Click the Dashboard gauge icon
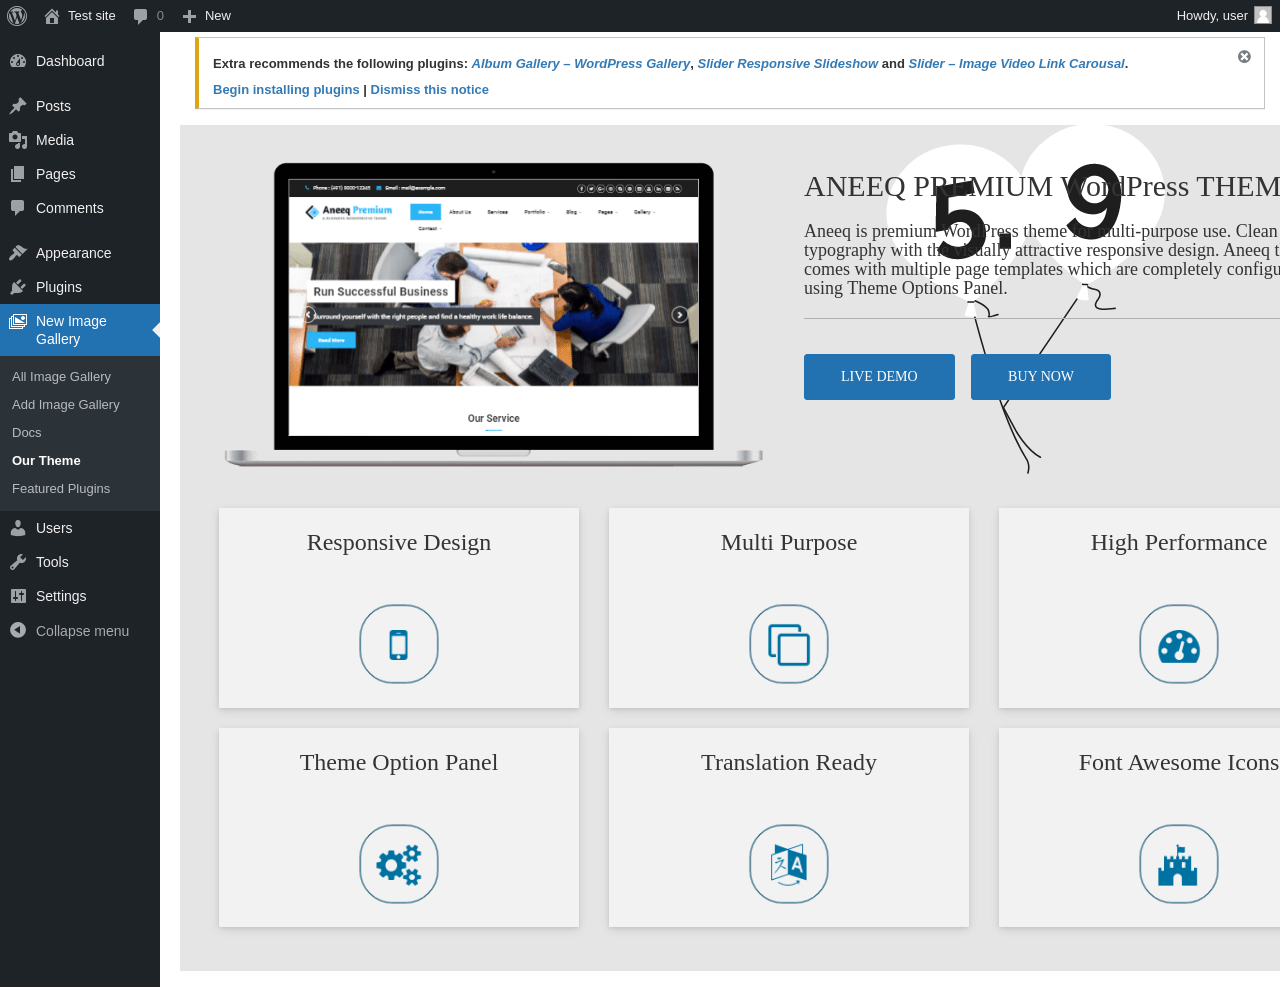This screenshot has width=1280, height=987. (x=18, y=61)
